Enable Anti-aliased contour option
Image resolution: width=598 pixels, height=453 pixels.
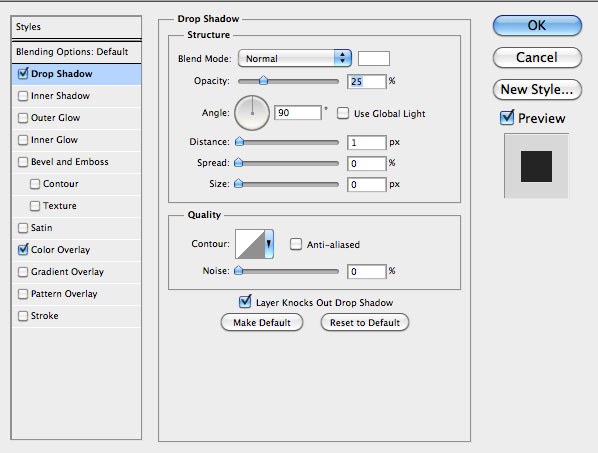point(296,244)
